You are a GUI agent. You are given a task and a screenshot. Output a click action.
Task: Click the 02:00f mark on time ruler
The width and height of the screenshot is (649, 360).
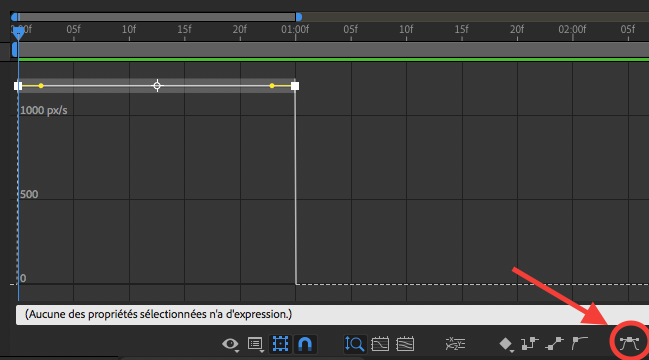click(572, 30)
